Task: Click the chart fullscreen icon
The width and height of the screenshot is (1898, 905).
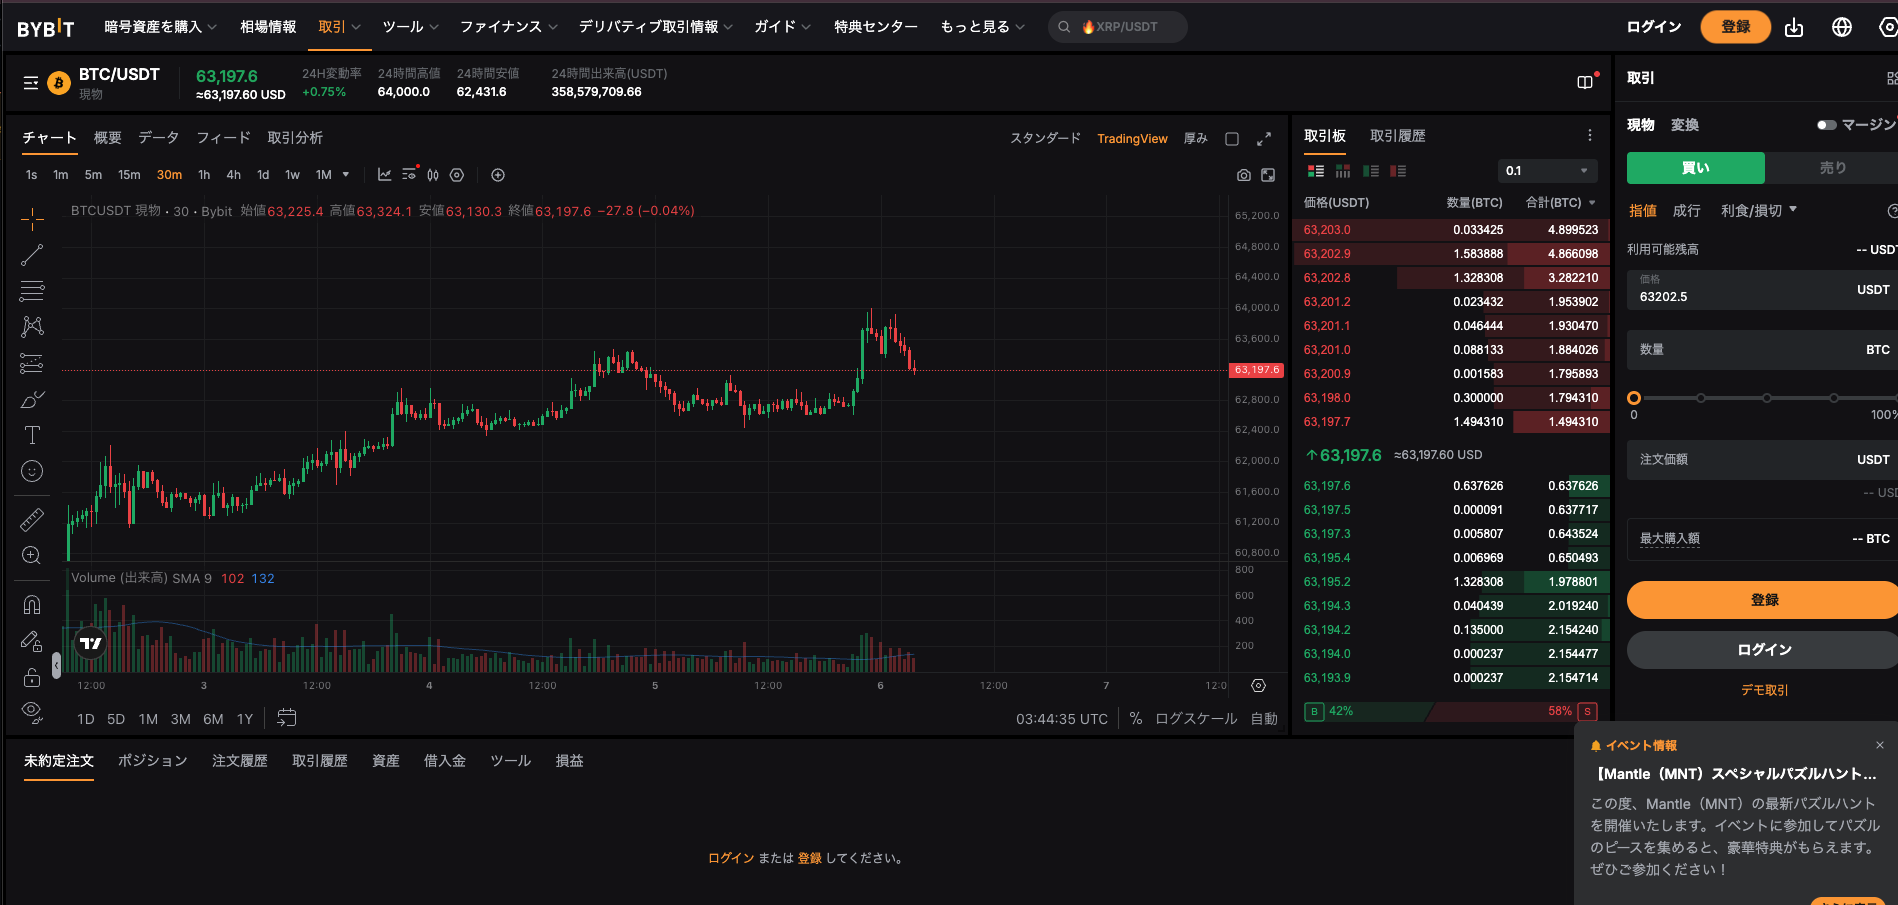Action: pyautogui.click(x=1268, y=175)
